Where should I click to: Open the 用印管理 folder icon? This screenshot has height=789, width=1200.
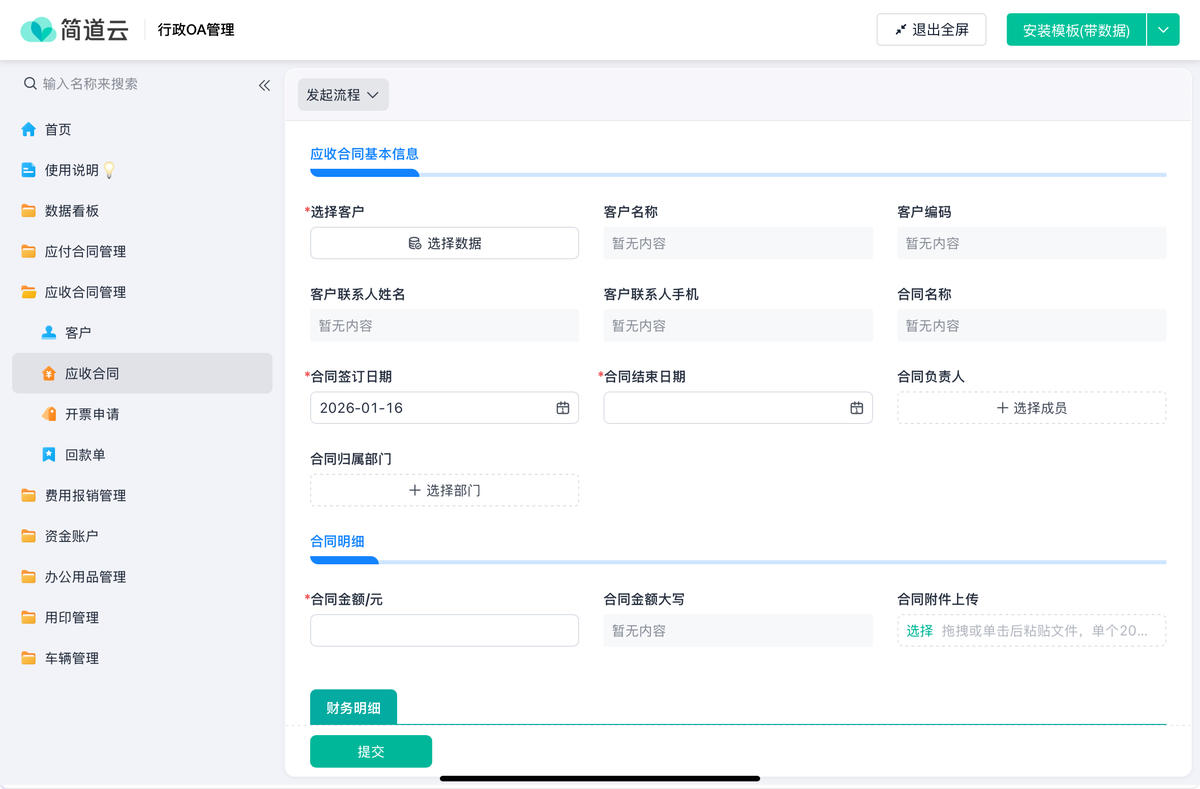[x=30, y=617]
